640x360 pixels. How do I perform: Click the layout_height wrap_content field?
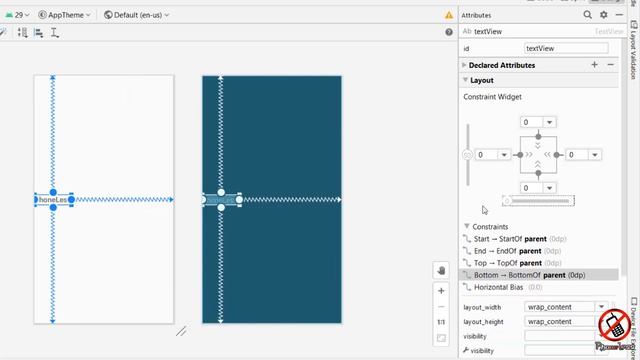click(559, 322)
